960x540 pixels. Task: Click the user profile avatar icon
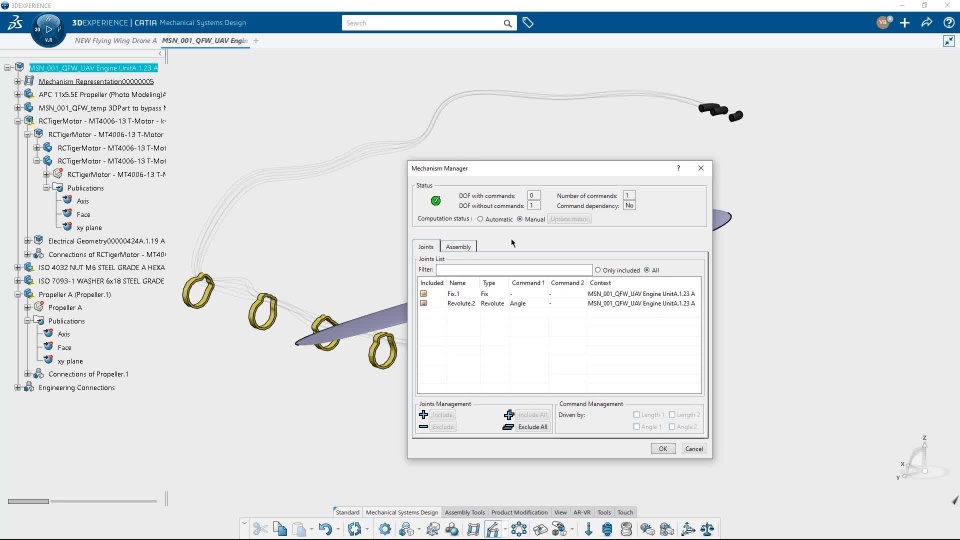[x=883, y=23]
